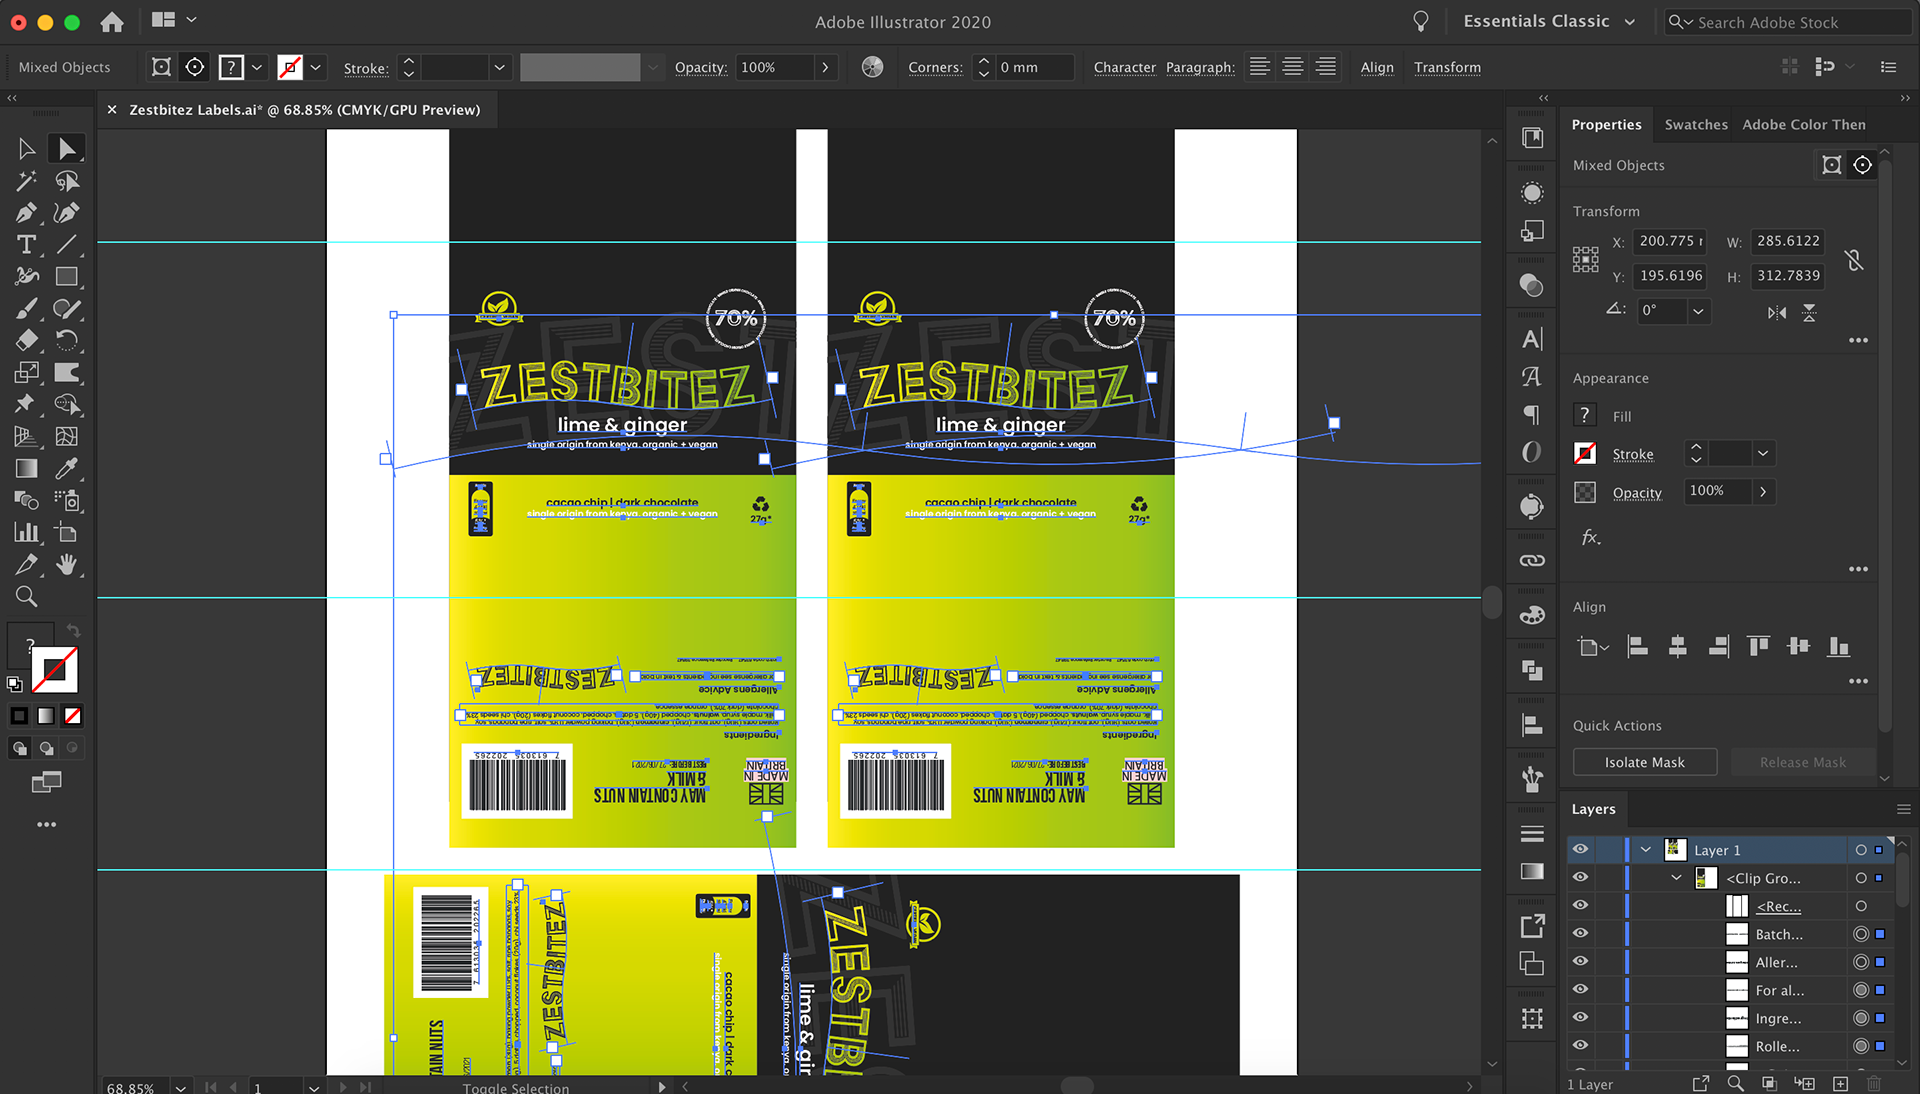Select the Eyedropper tool
The image size is (1920, 1094).
pos(67,469)
